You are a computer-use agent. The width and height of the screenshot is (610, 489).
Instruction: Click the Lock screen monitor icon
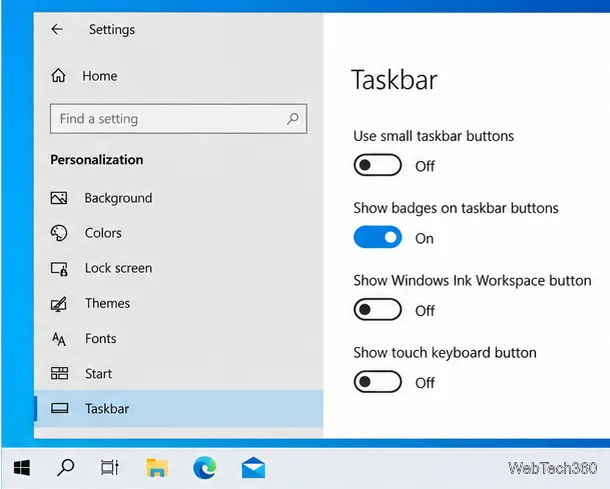click(59, 268)
